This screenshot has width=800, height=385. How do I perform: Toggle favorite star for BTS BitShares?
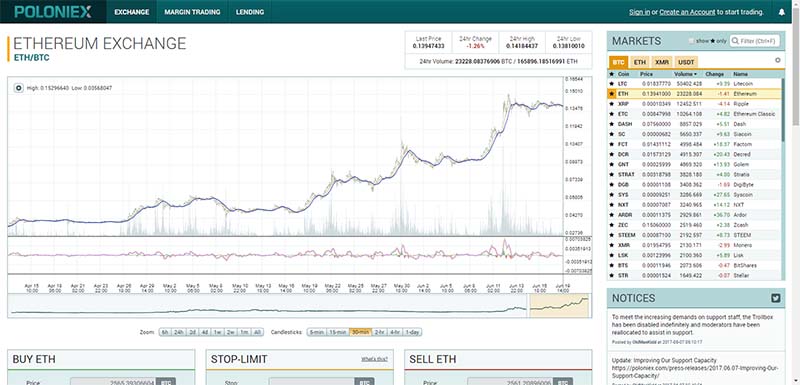tap(611, 266)
